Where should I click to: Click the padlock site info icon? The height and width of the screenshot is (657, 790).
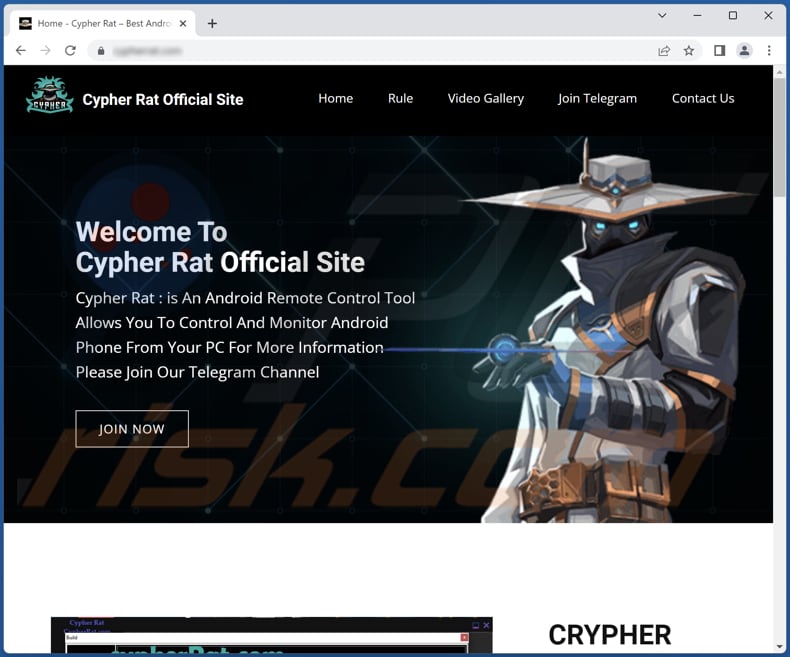[x=101, y=51]
